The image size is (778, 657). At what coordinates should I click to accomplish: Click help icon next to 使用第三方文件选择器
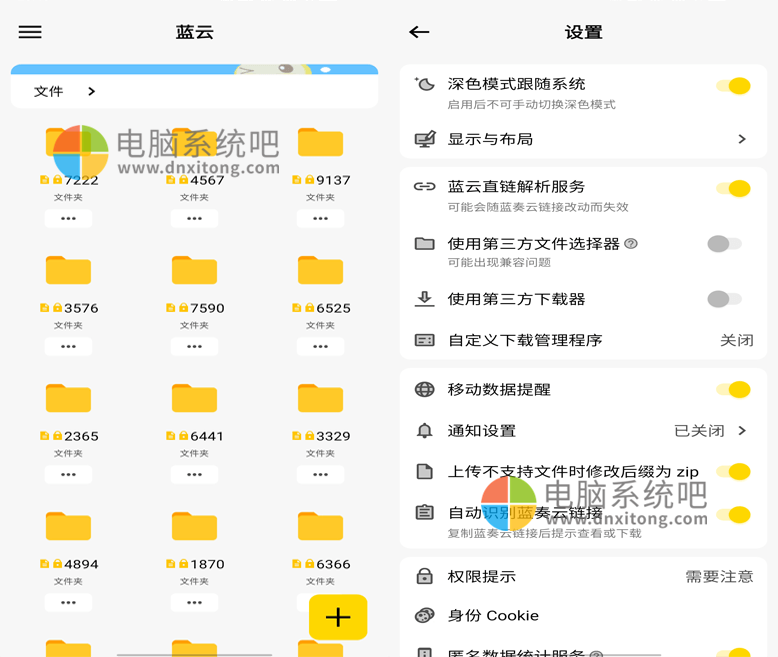click(631, 244)
